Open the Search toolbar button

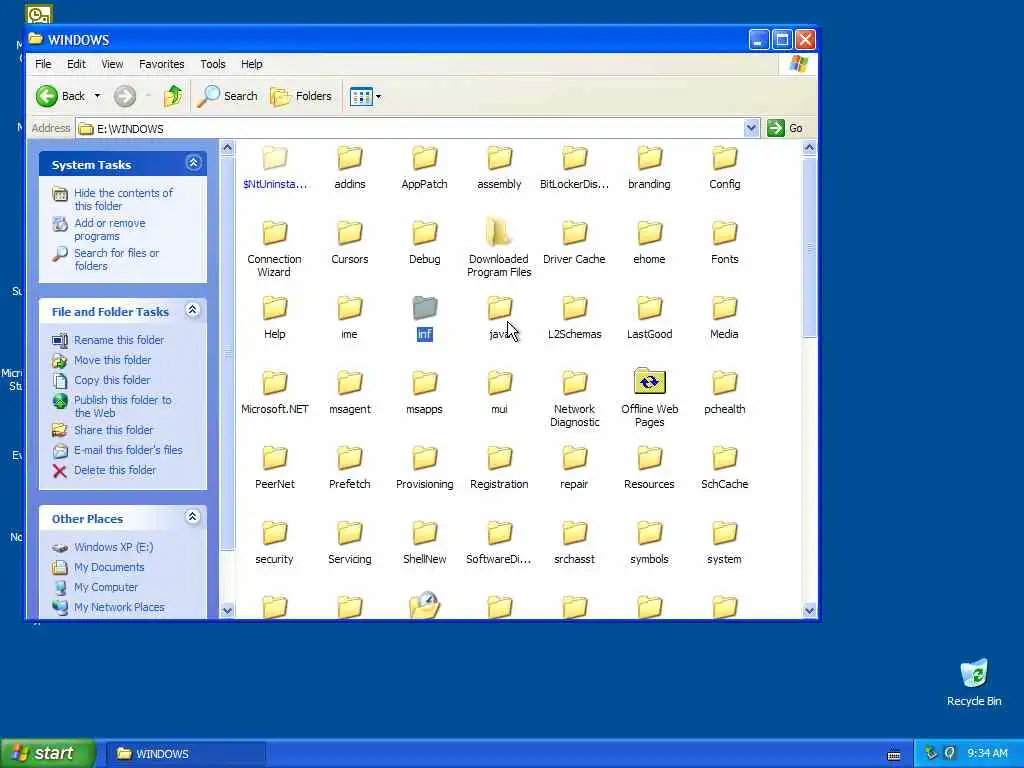point(228,97)
